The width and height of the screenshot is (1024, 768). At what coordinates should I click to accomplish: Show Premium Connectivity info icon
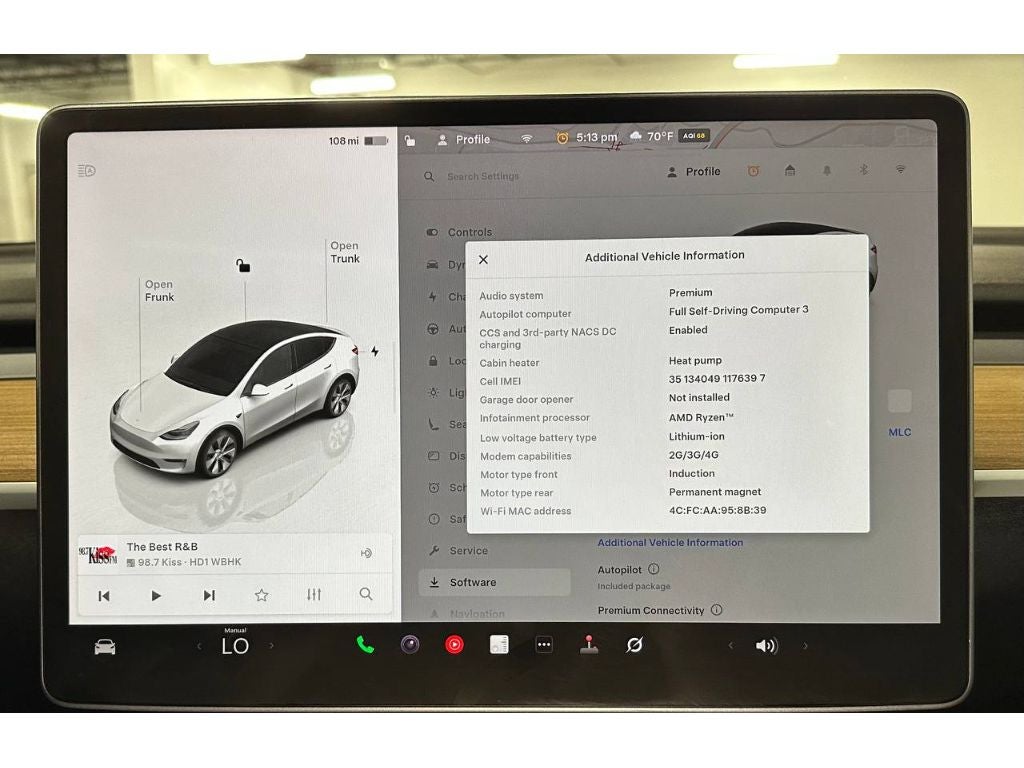(x=716, y=609)
